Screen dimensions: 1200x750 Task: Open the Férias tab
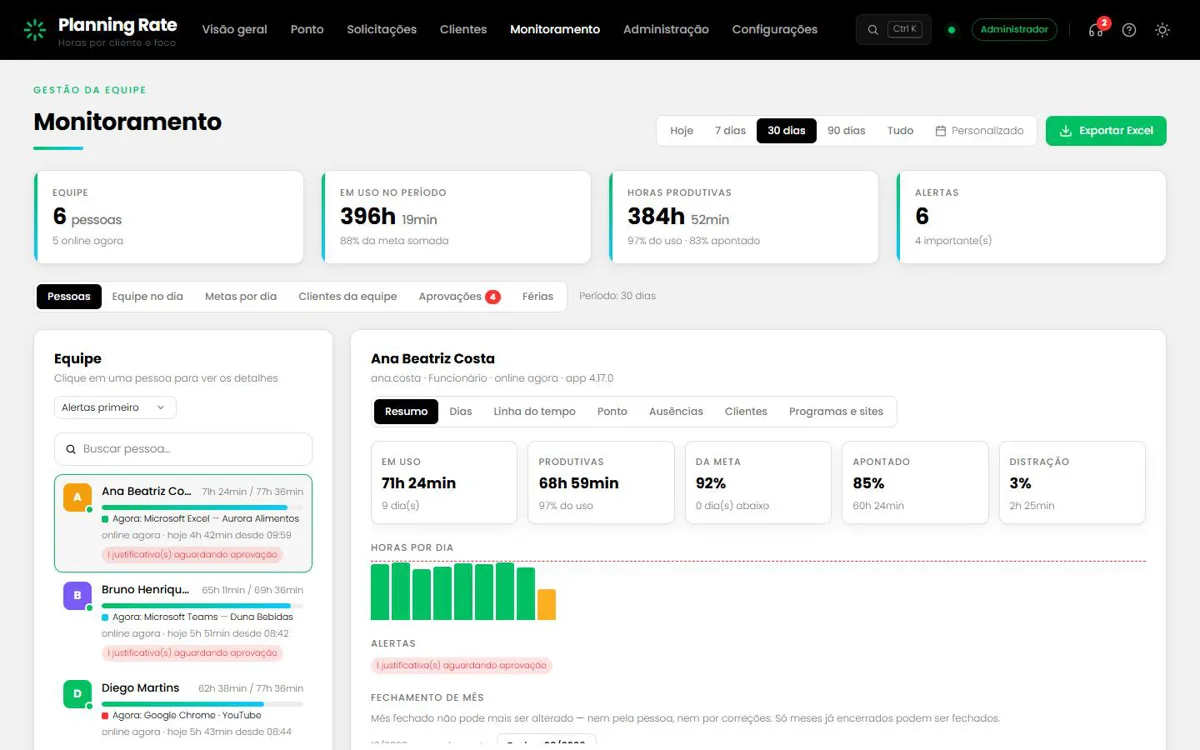[538, 296]
